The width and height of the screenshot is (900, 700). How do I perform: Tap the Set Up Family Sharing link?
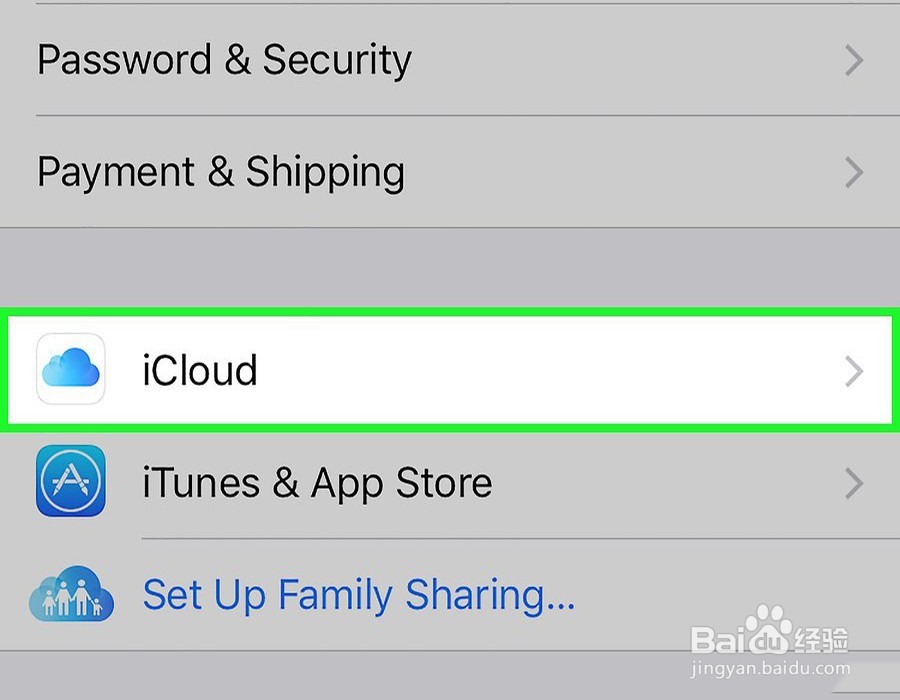click(x=359, y=596)
